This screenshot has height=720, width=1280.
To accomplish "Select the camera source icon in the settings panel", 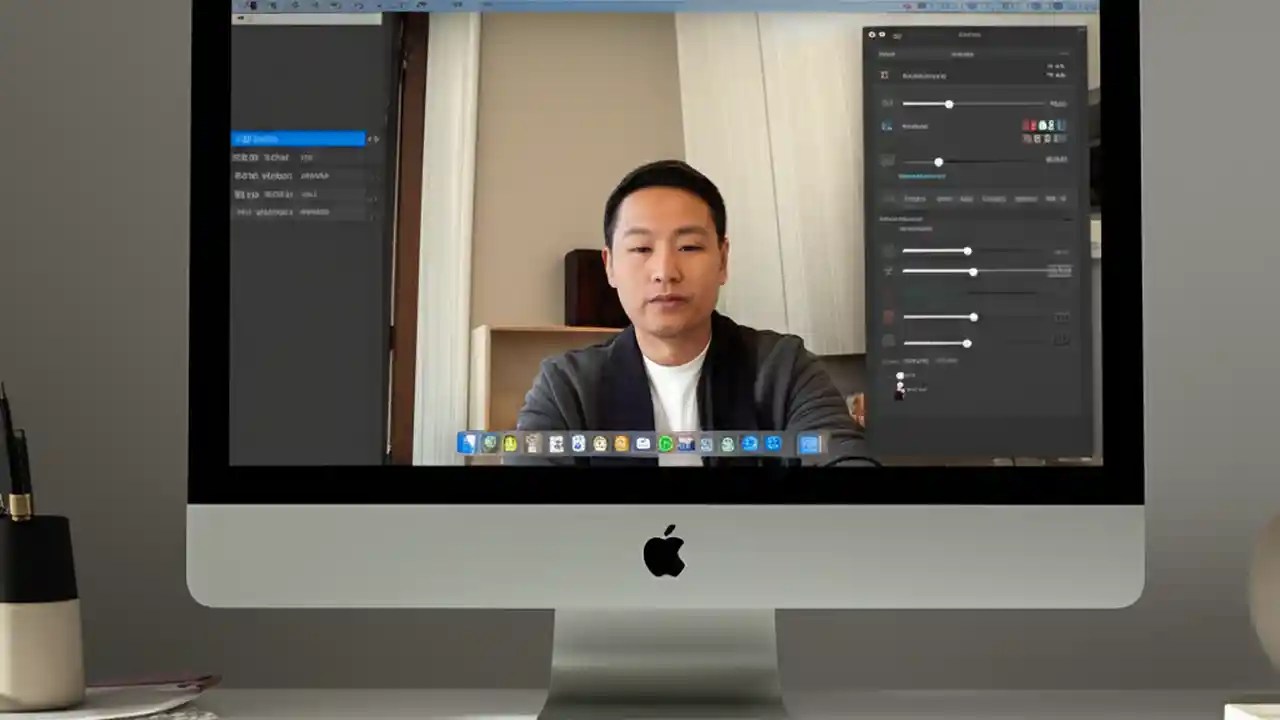I will coord(886,75).
